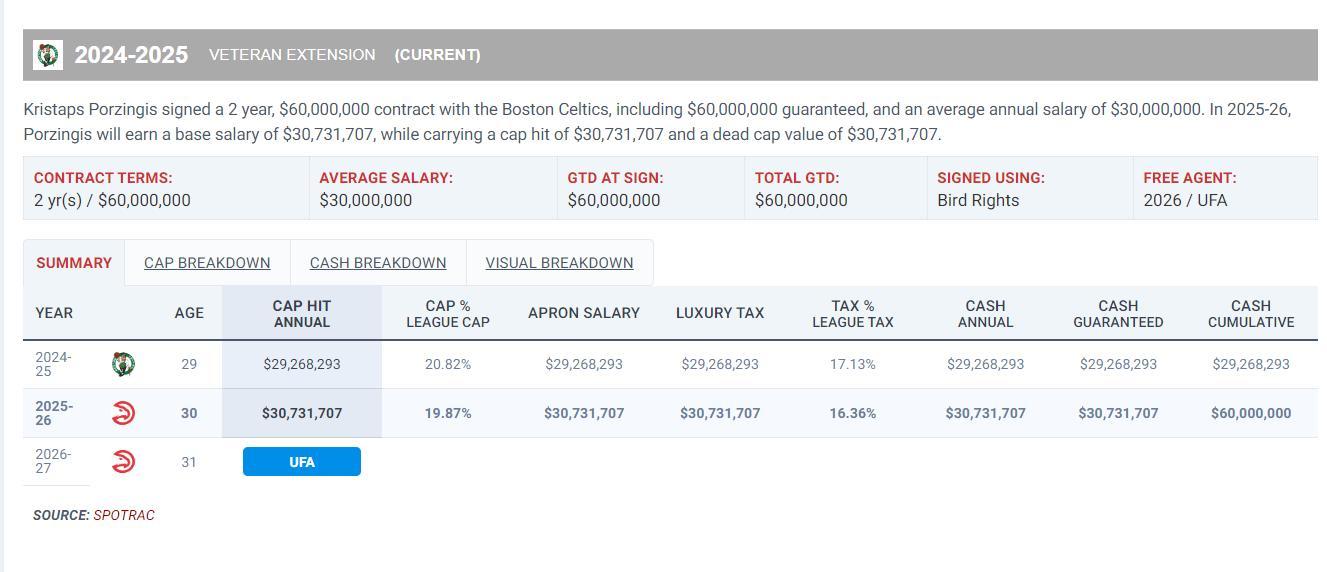Click the Celtics logo in the 2024-25 row
The height and width of the screenshot is (572, 1327).
(123, 364)
